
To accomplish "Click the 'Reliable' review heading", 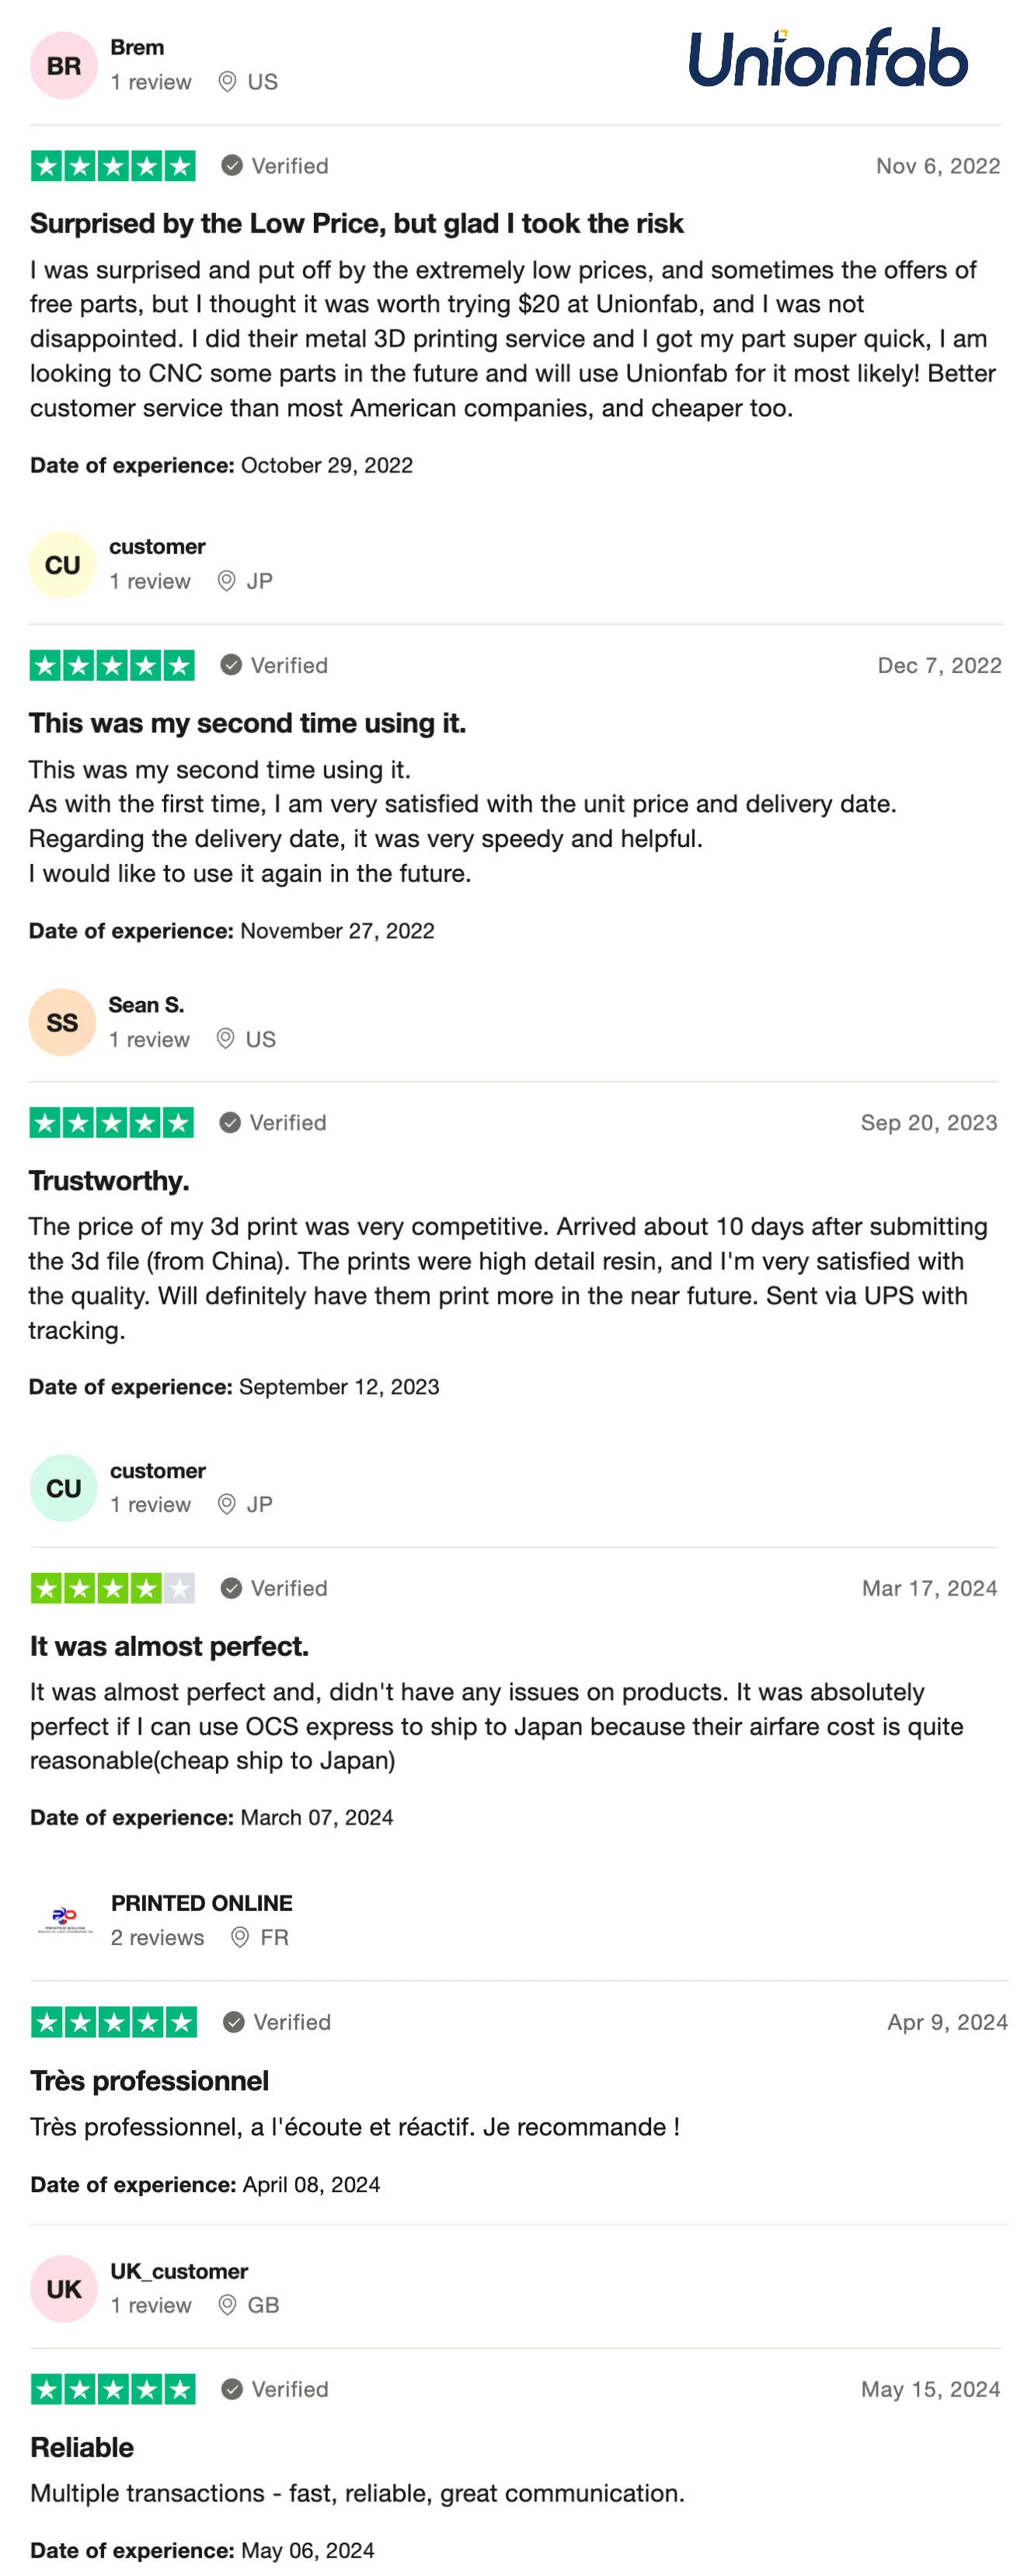I will click(x=82, y=2447).
